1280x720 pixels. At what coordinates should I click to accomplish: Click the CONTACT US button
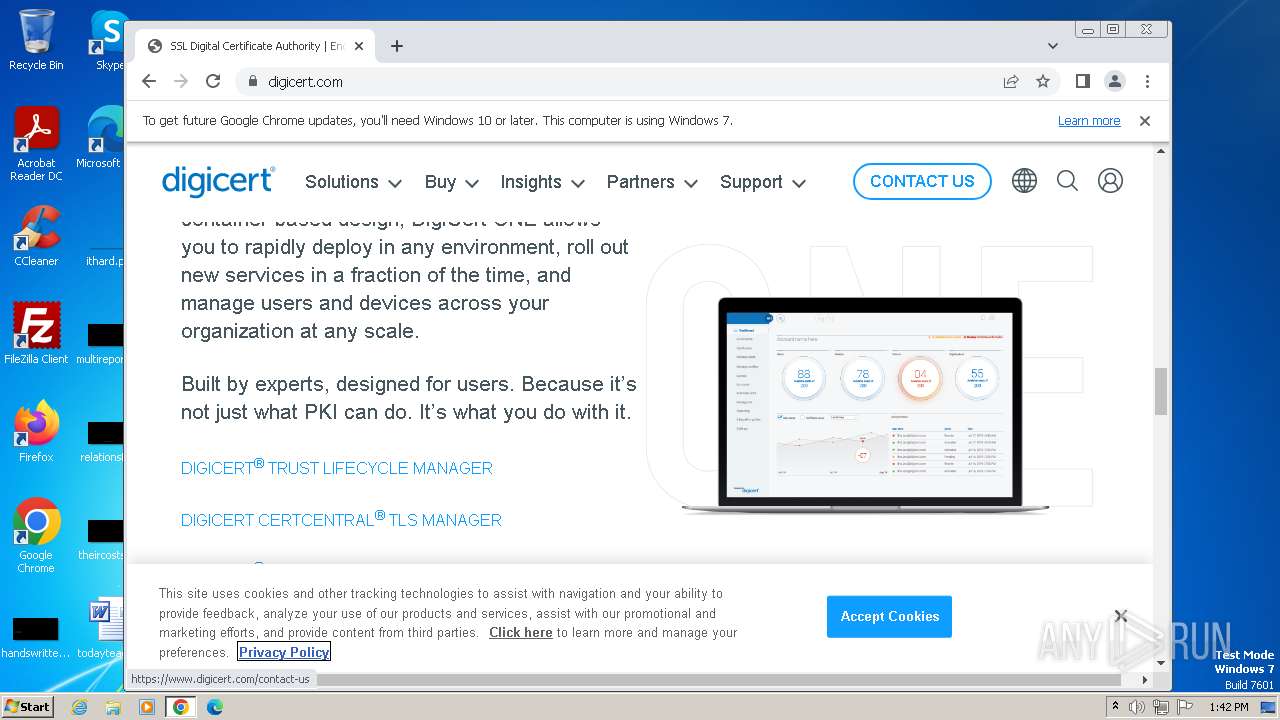[x=922, y=181]
